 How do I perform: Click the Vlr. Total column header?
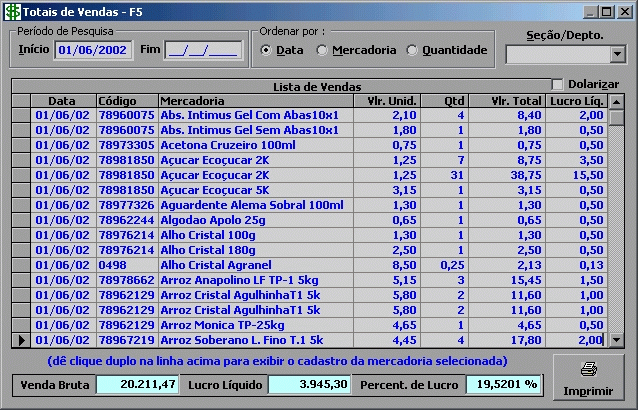[507, 101]
